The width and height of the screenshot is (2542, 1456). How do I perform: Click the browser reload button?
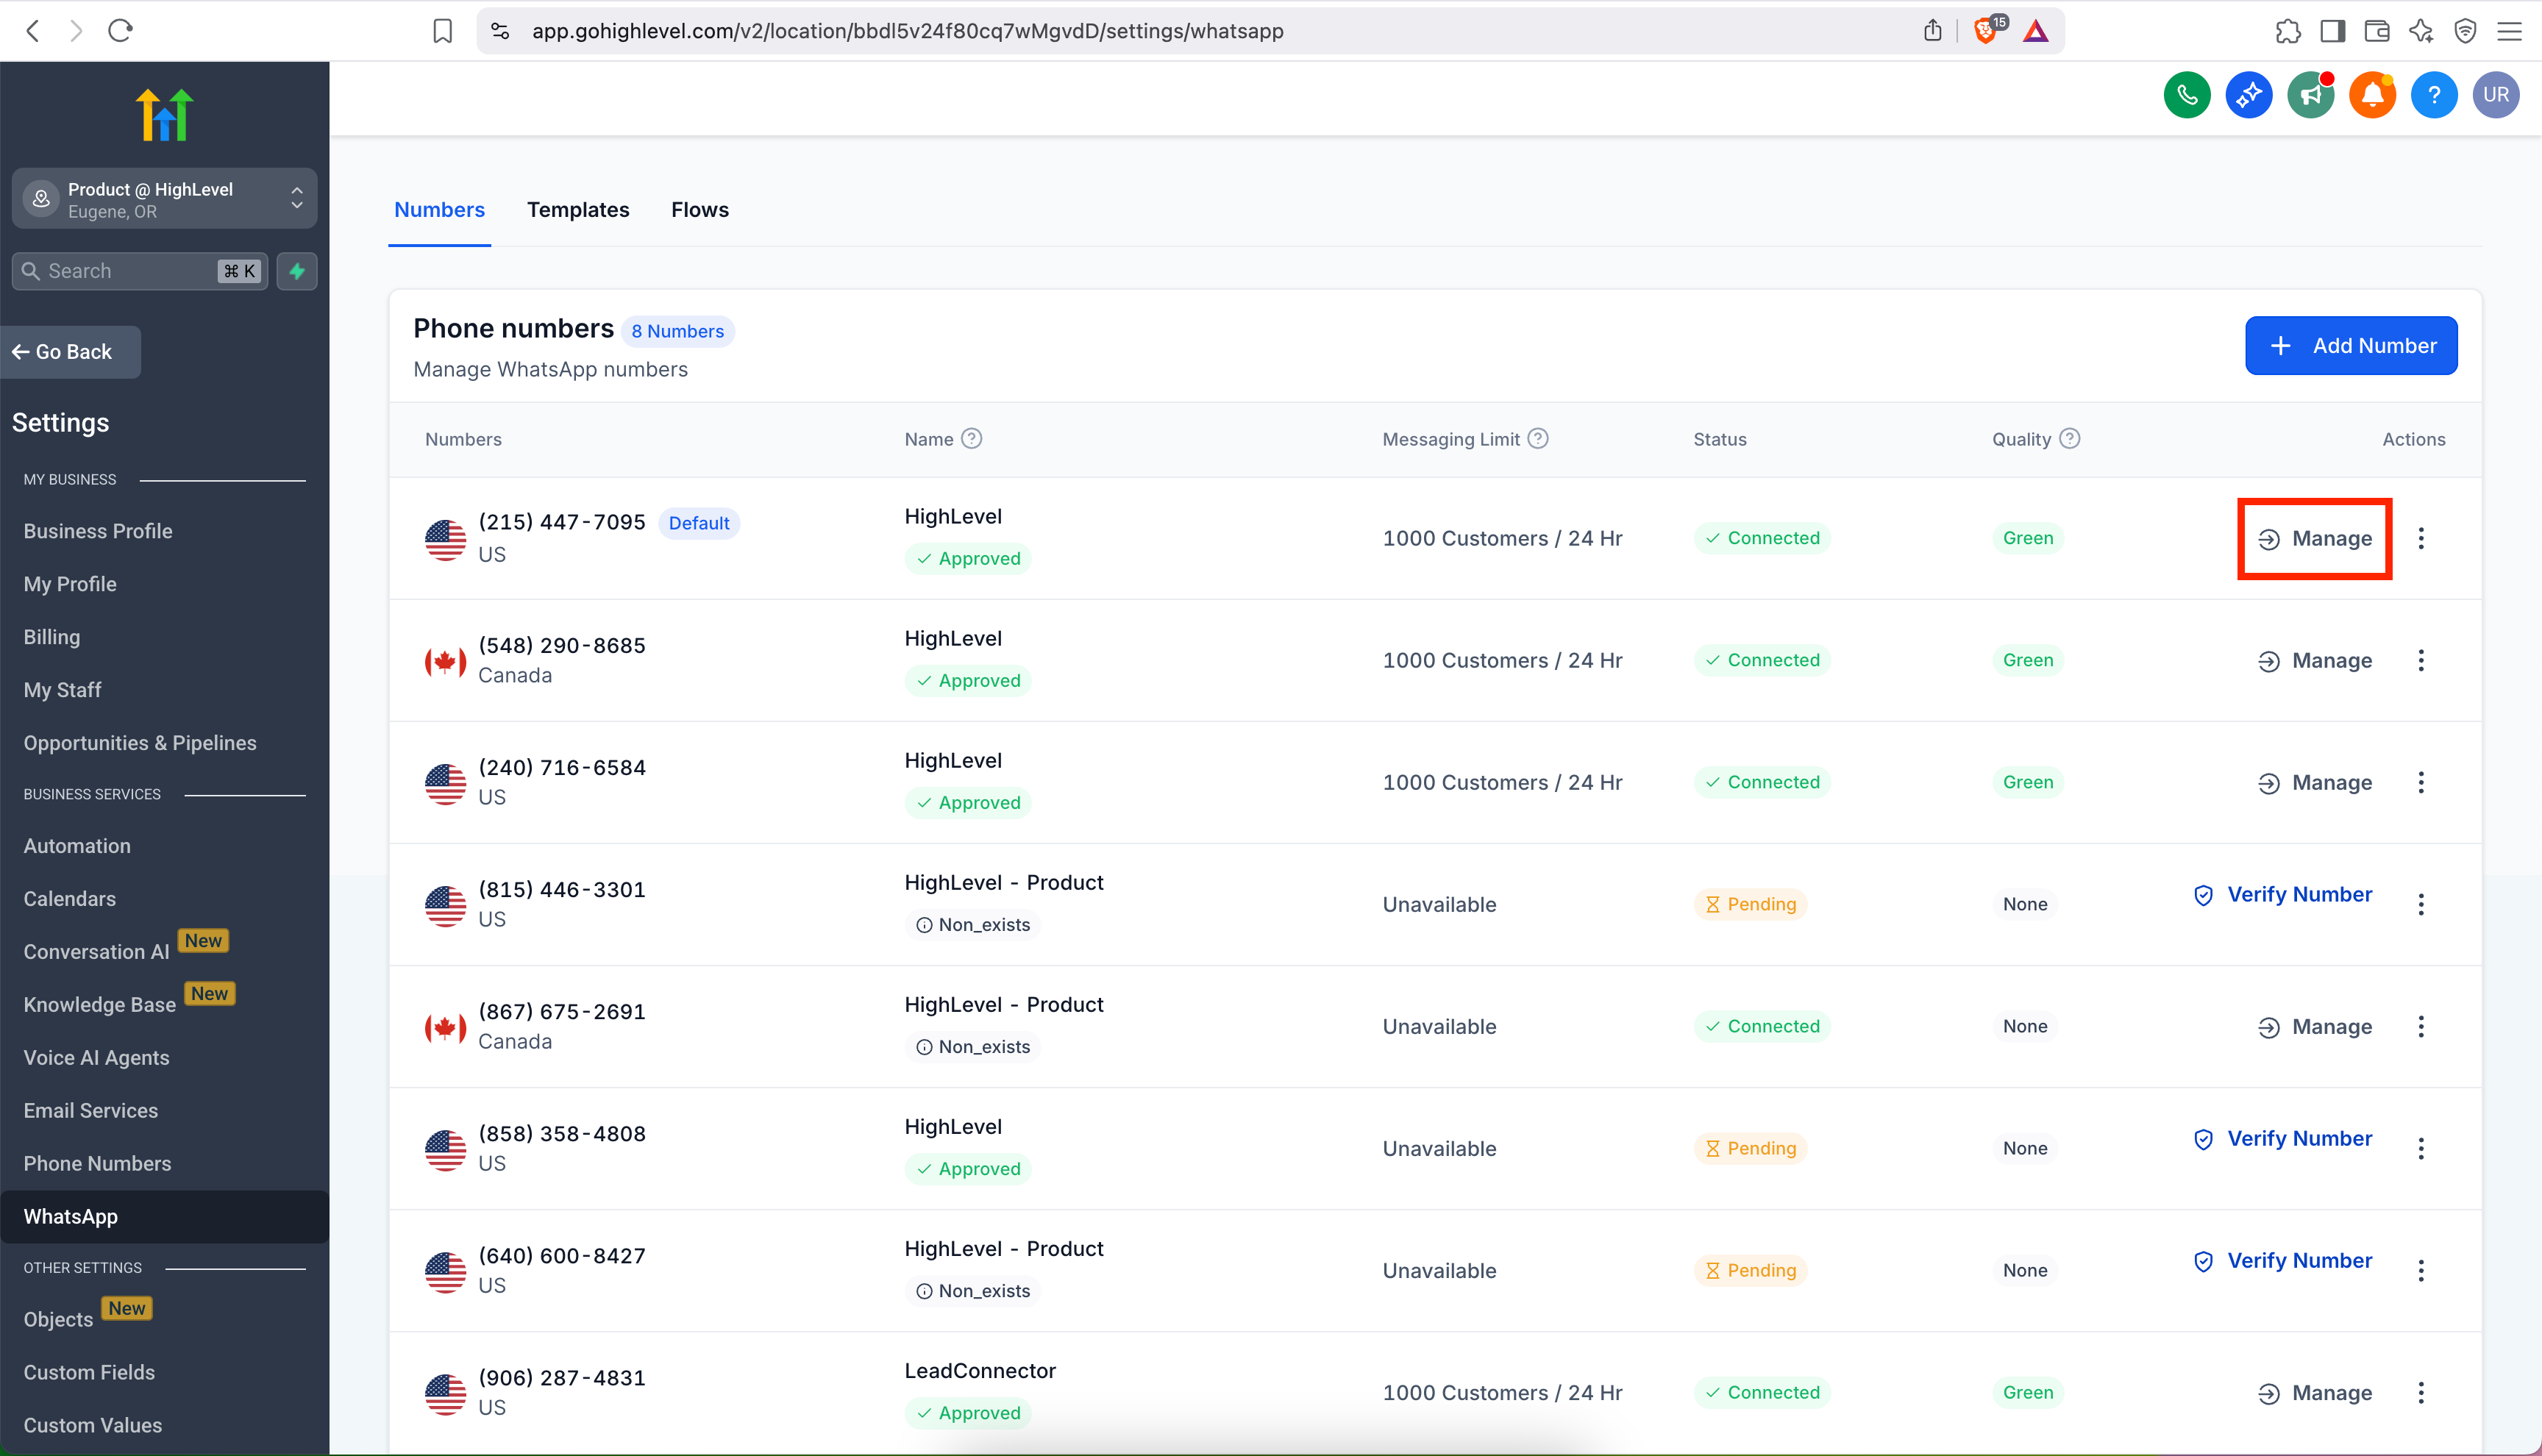[120, 31]
